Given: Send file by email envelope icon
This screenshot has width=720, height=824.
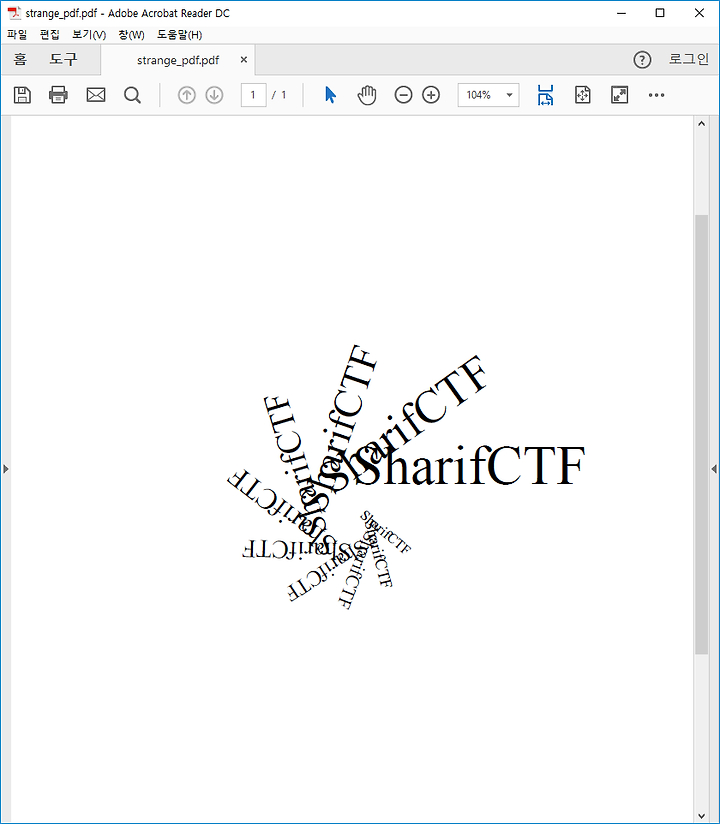Looking at the screenshot, I should [96, 95].
